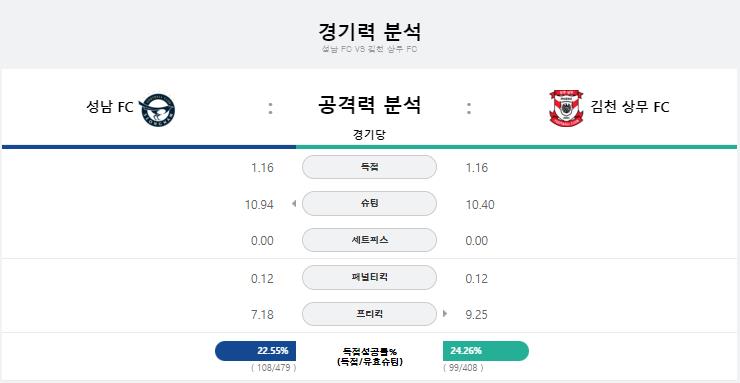The width and height of the screenshot is (740, 383).
Task: Select the 슈팅 stat pill button
Action: pyautogui.click(x=369, y=204)
